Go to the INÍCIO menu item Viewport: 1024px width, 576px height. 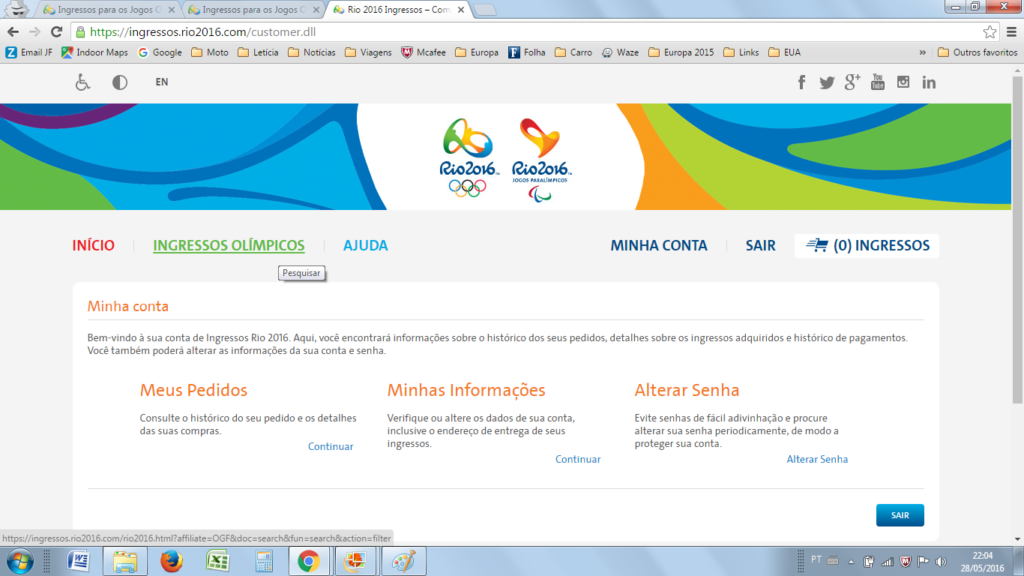pyautogui.click(x=93, y=246)
